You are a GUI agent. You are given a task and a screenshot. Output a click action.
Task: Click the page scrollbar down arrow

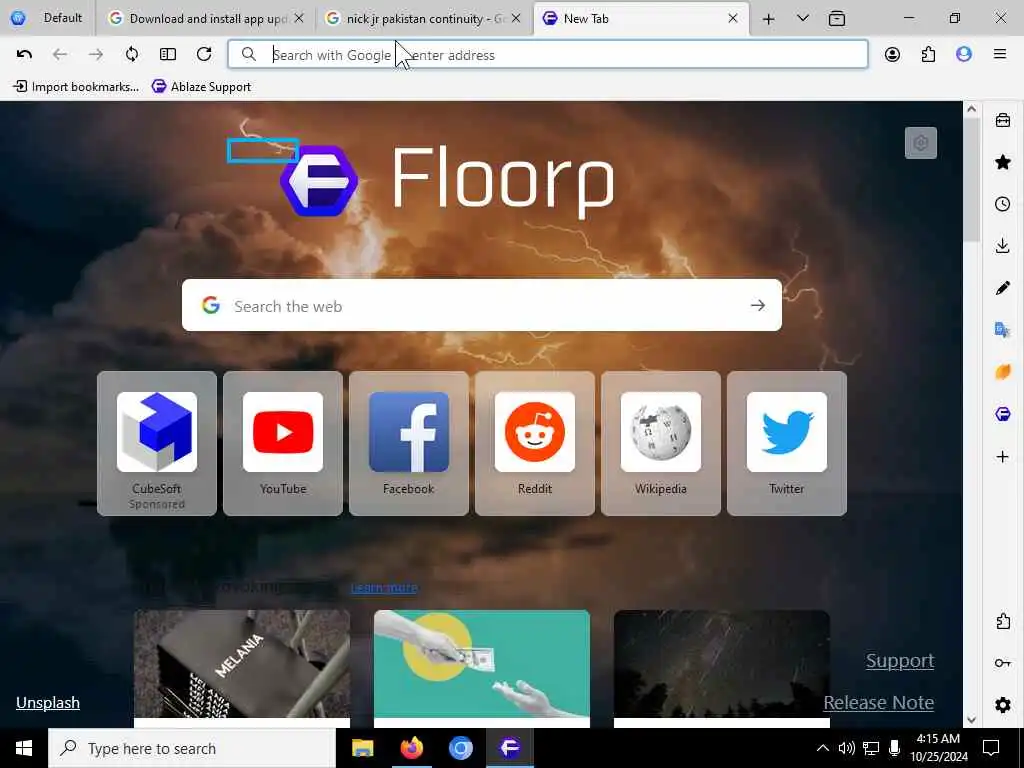[971, 719]
